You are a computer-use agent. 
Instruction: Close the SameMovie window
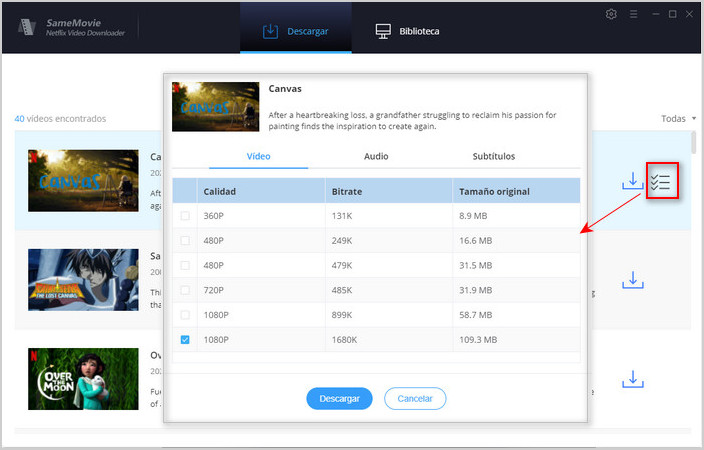click(689, 14)
